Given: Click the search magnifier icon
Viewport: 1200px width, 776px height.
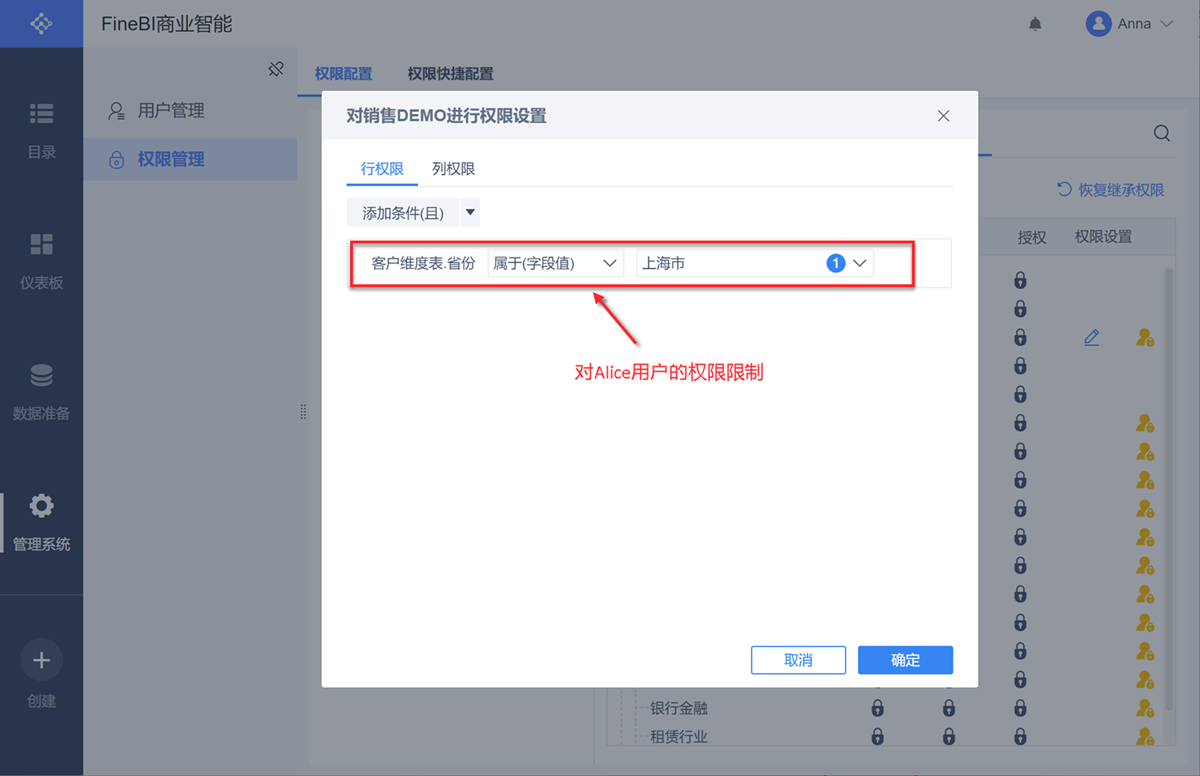Looking at the screenshot, I should click(x=1161, y=134).
